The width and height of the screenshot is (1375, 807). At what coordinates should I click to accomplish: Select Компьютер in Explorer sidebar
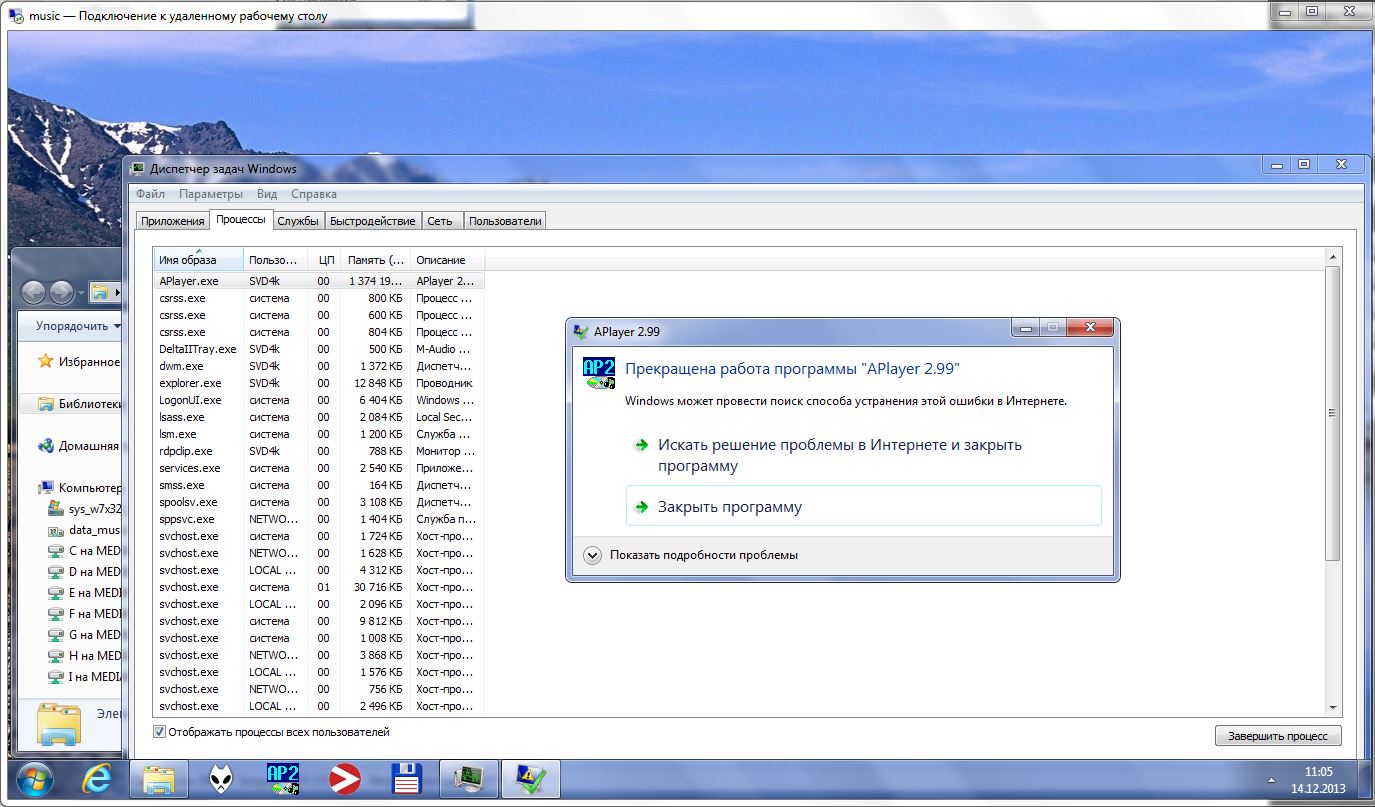click(x=79, y=488)
